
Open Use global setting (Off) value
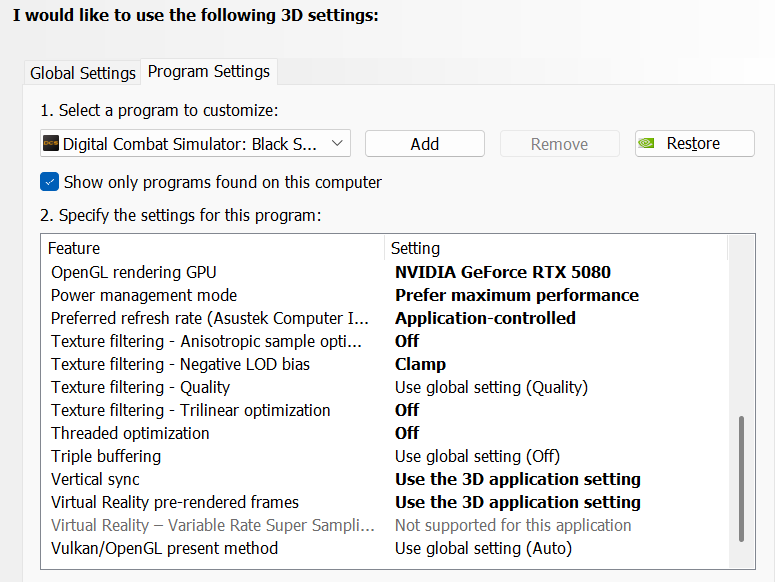(x=477, y=457)
